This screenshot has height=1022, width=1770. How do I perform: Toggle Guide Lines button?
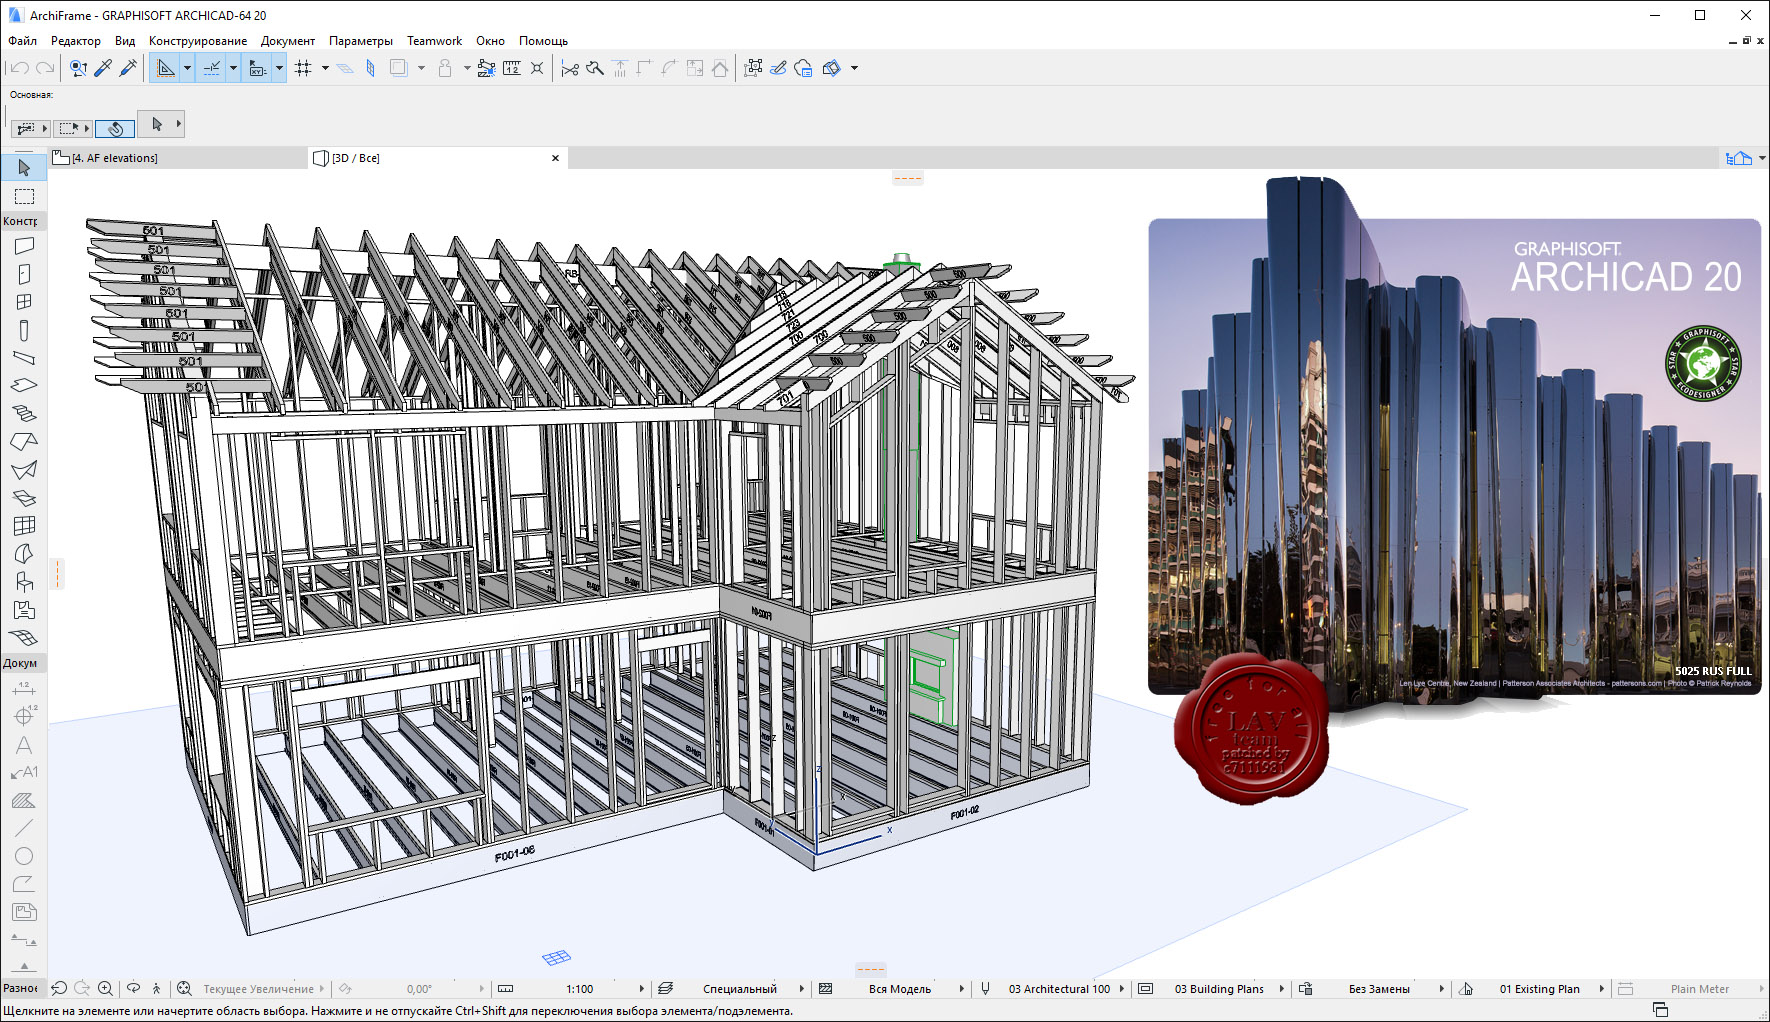pos(166,68)
